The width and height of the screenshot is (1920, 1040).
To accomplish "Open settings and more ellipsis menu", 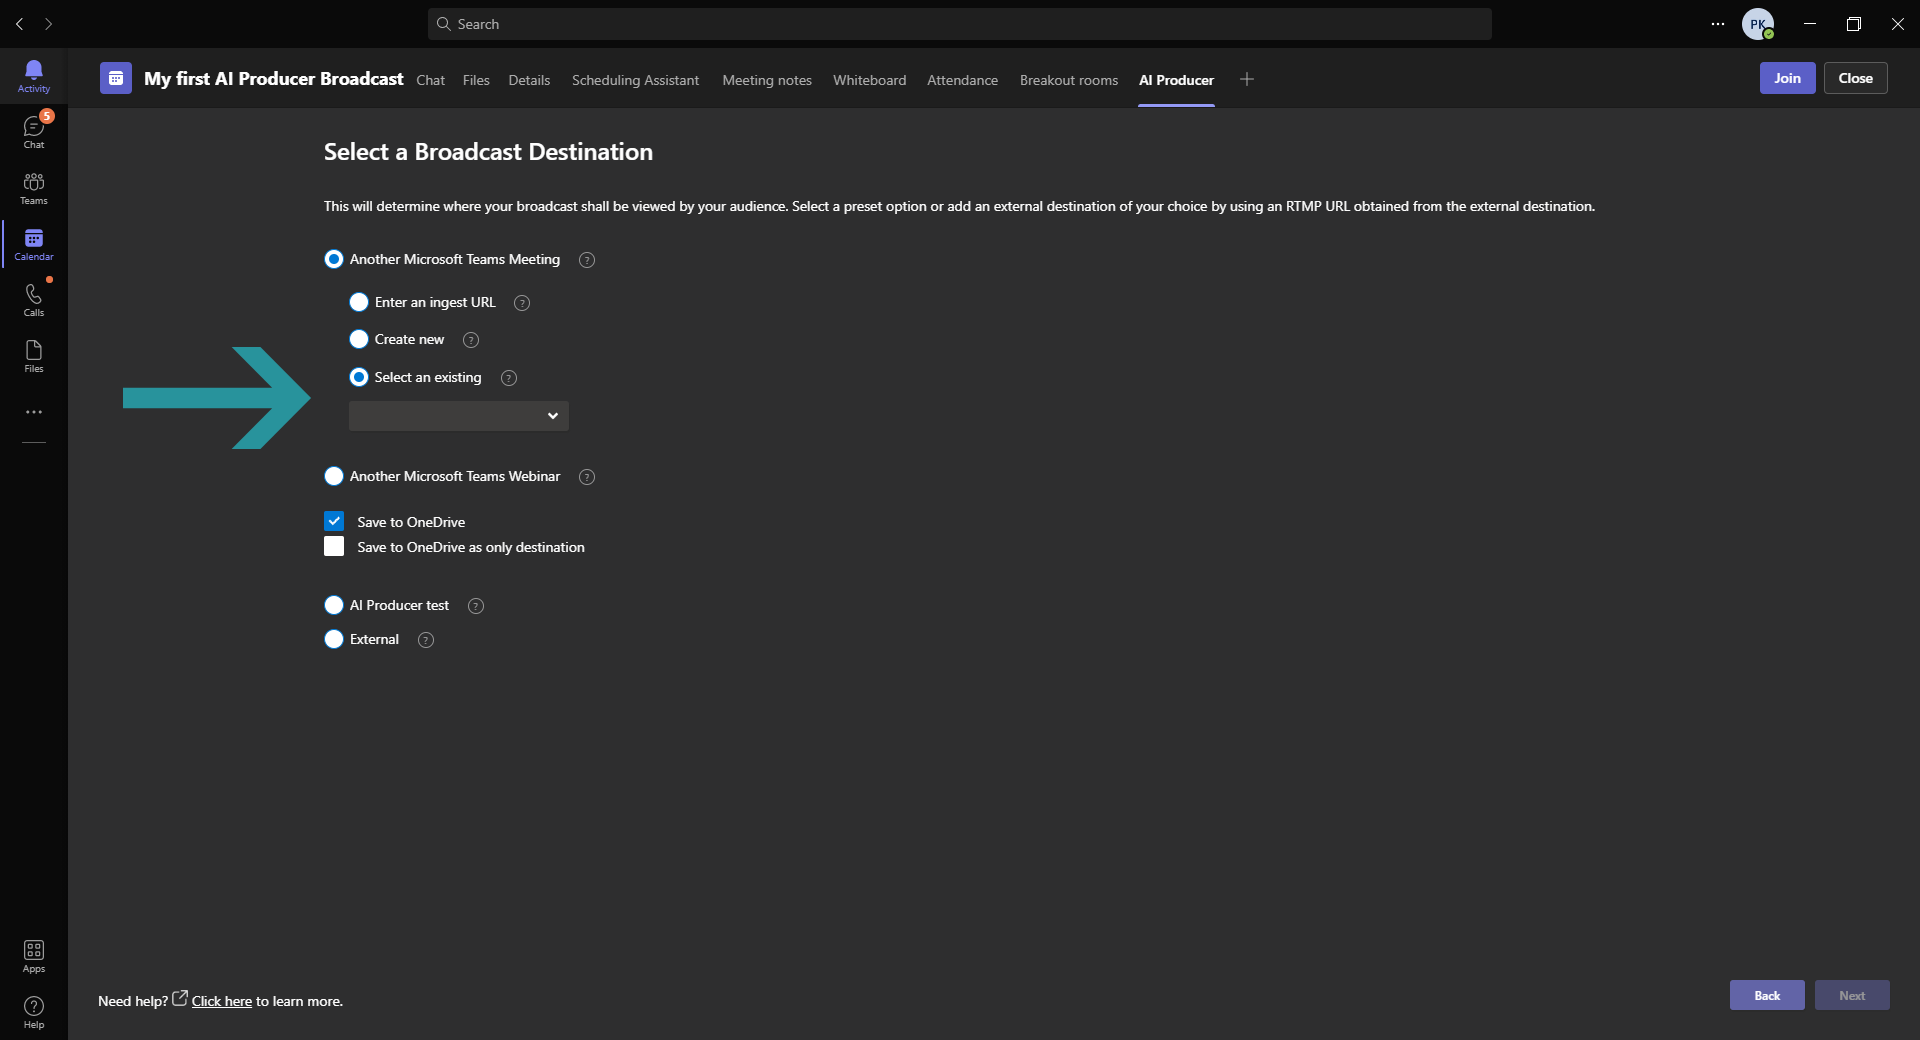I will [x=1718, y=24].
